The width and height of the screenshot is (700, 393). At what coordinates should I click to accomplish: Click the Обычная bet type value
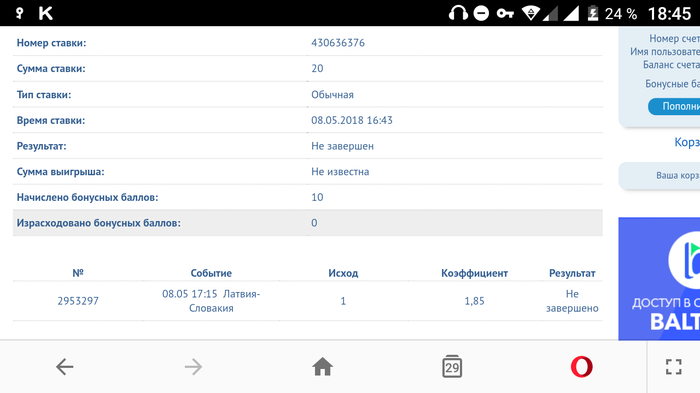point(333,95)
